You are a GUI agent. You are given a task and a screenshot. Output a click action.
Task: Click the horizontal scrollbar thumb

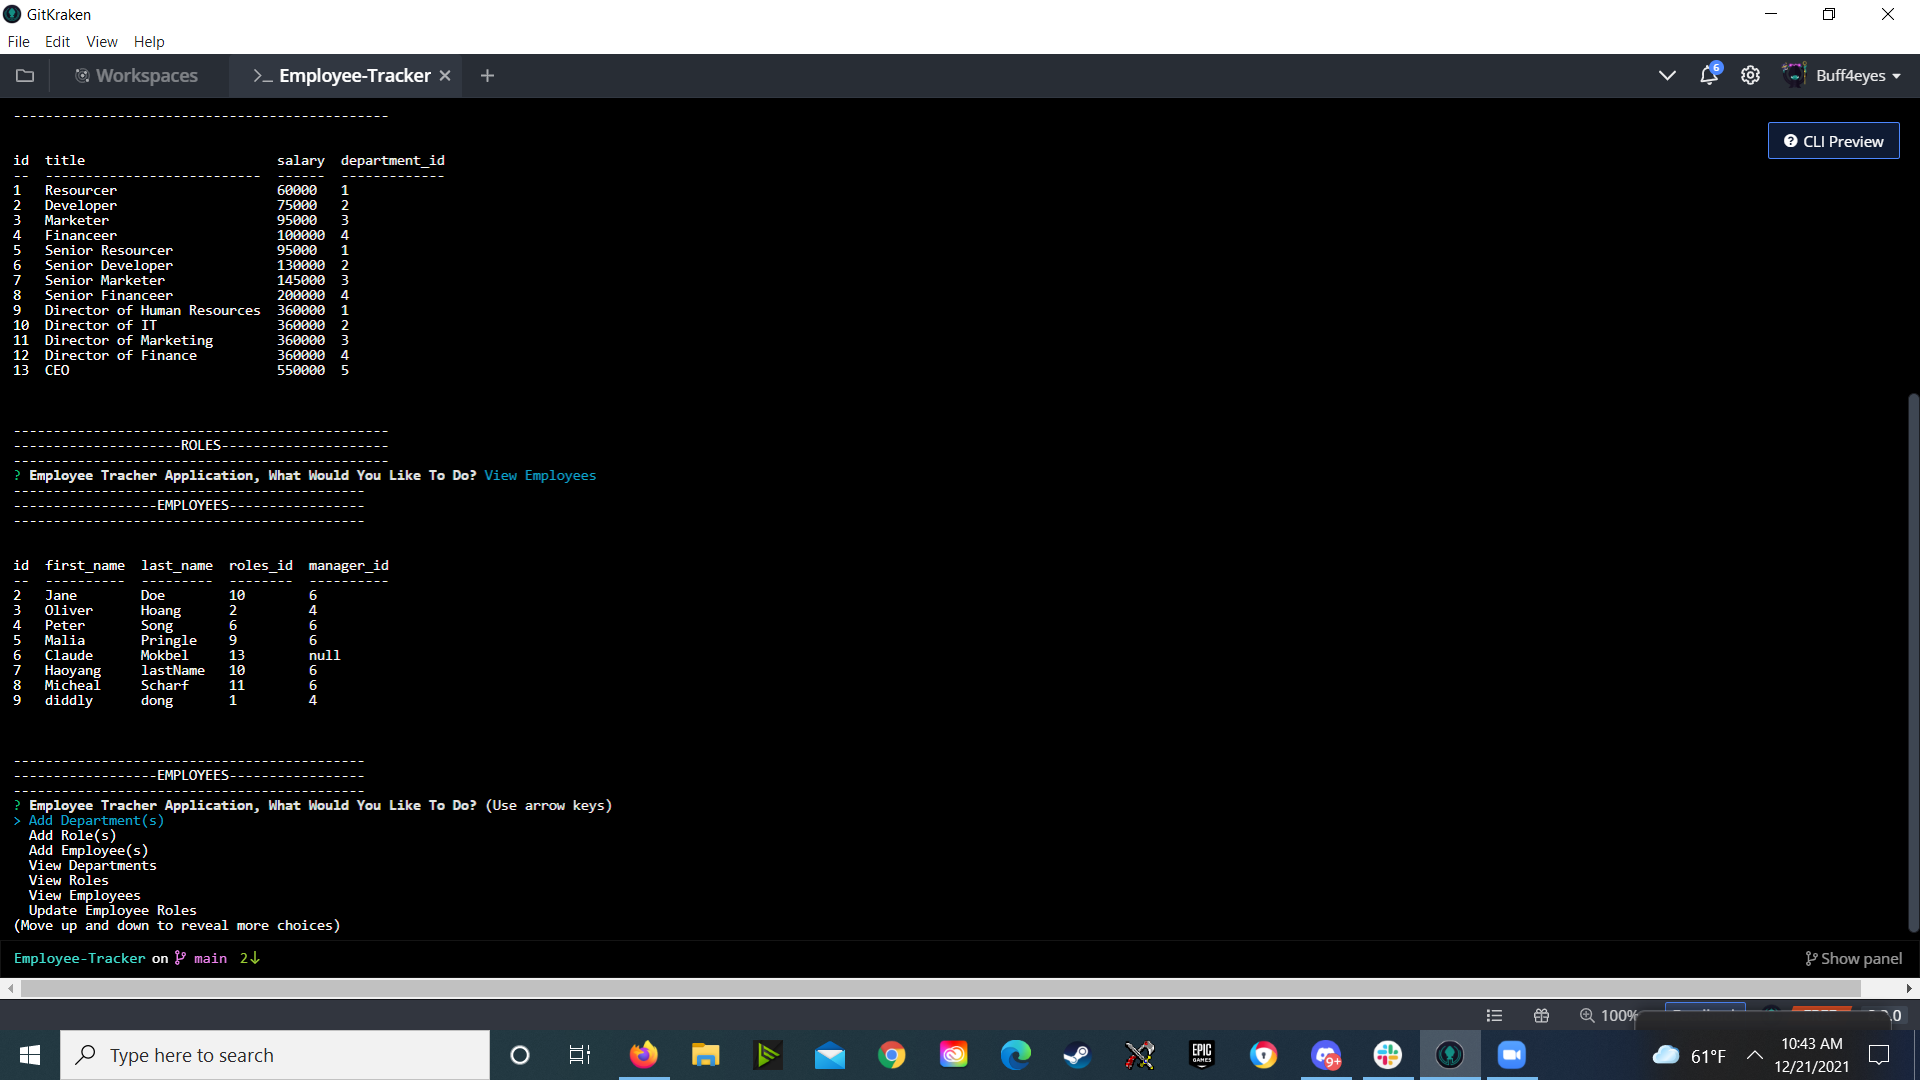pos(940,988)
